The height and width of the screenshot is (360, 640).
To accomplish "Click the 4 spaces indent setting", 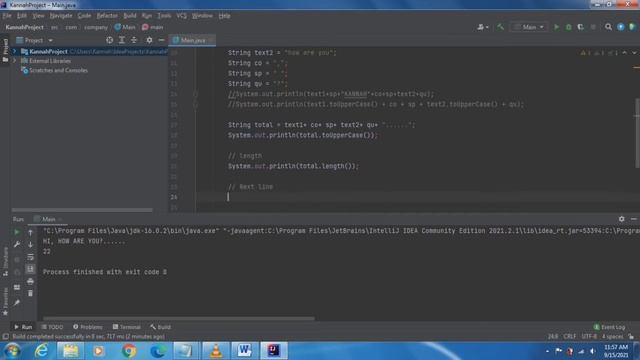I will 612,337.
